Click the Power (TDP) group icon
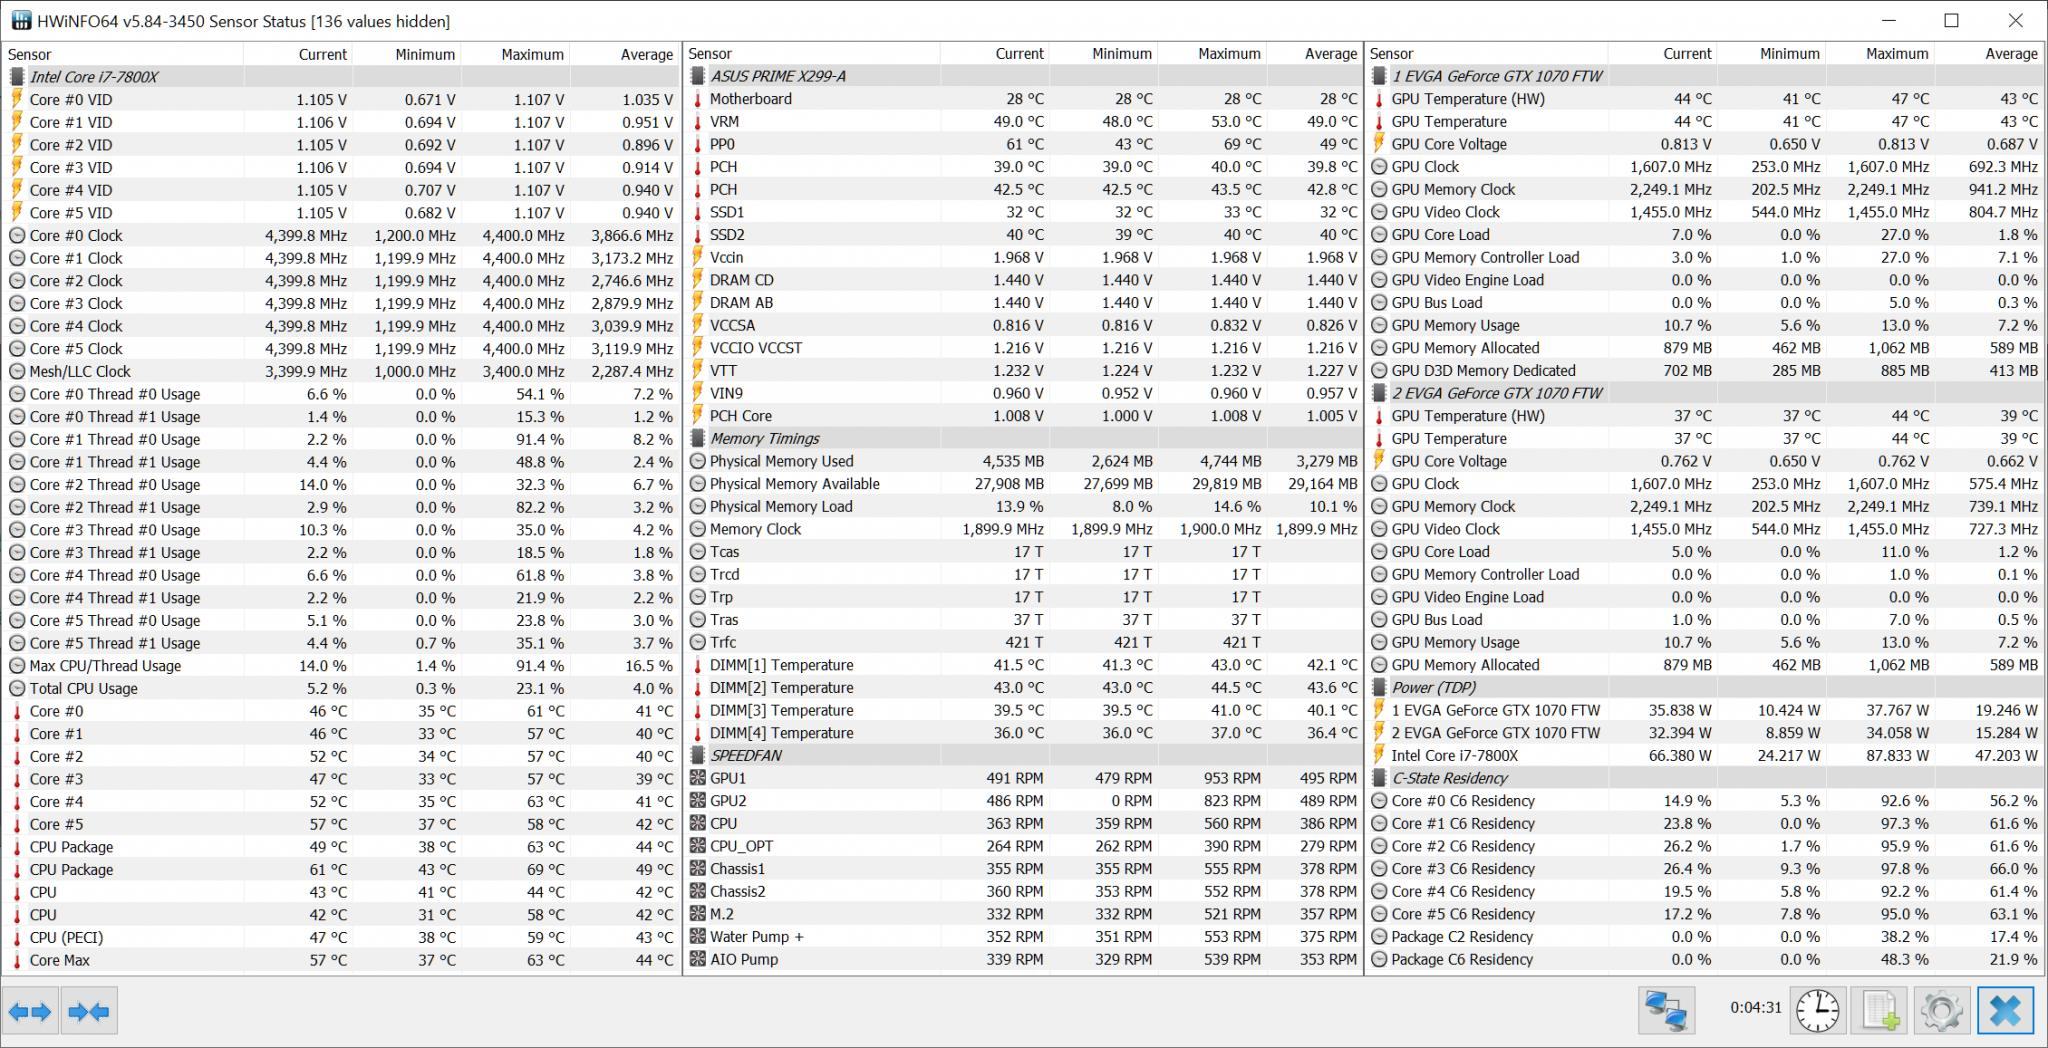The image size is (2048, 1048). (1379, 687)
